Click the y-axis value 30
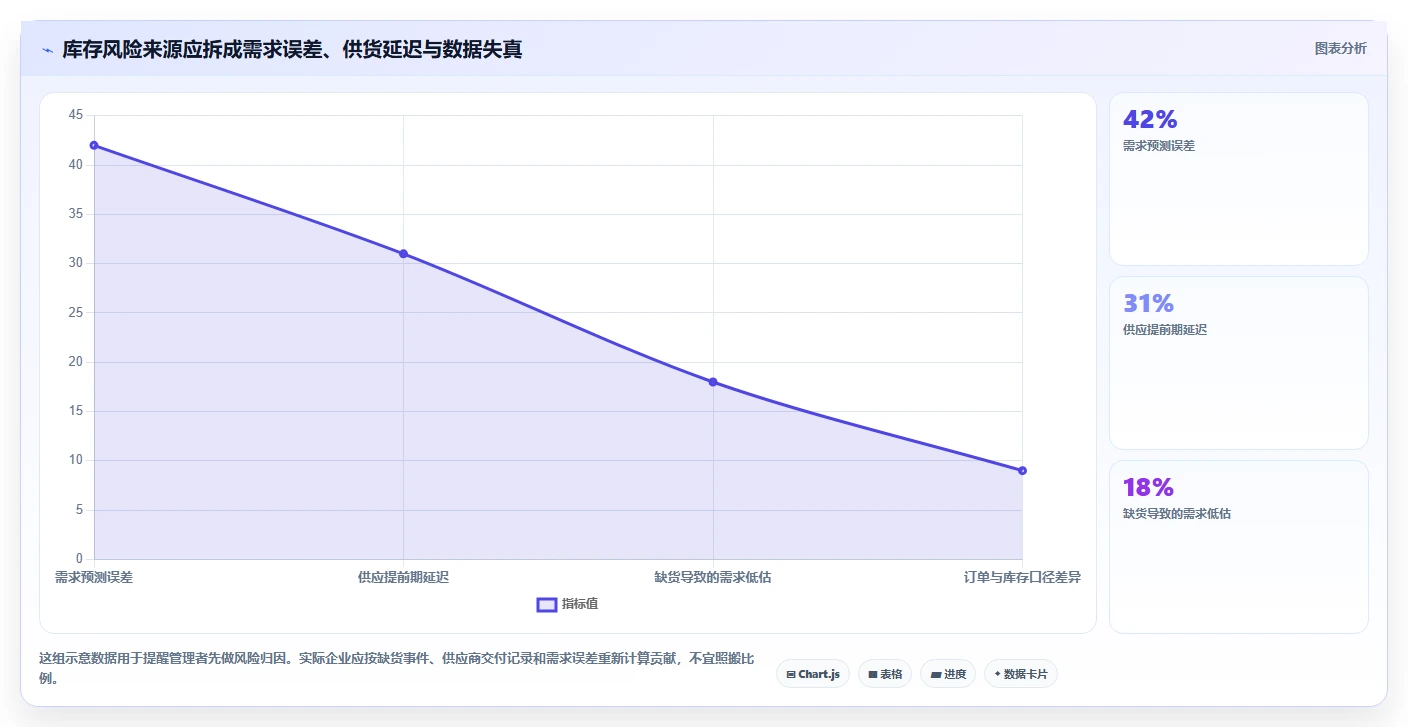This screenshot has height=727, width=1408. pyautogui.click(x=76, y=263)
